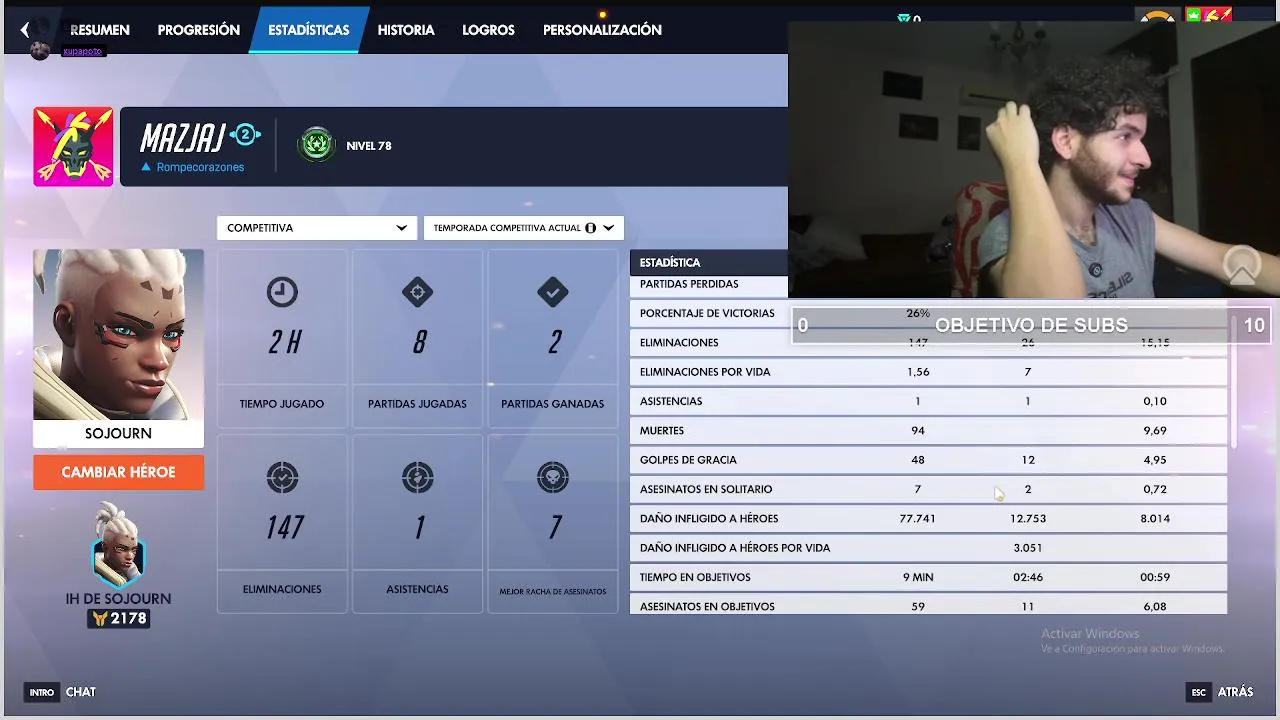Click Daño Infligido a Héroes 77.741 value

917,519
